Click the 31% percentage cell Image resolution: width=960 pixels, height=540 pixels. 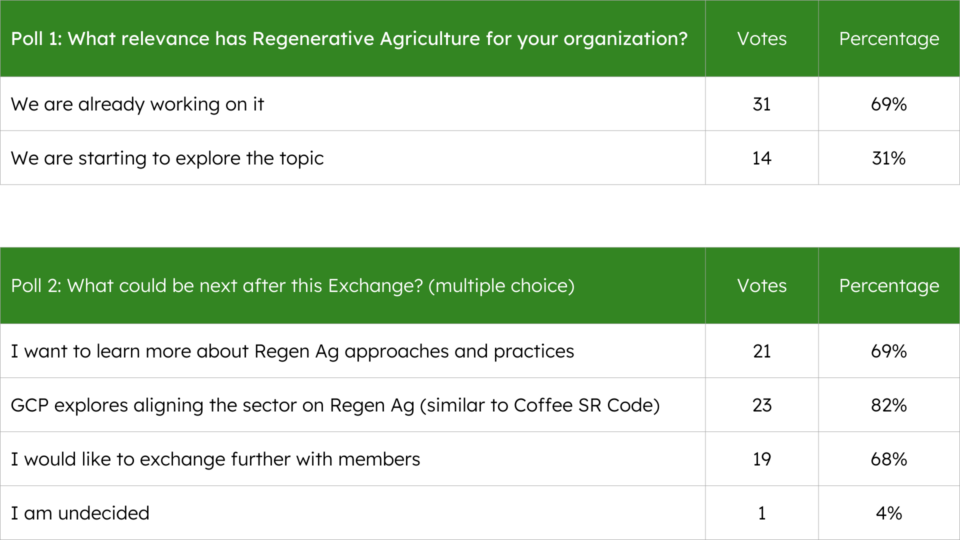pos(889,158)
